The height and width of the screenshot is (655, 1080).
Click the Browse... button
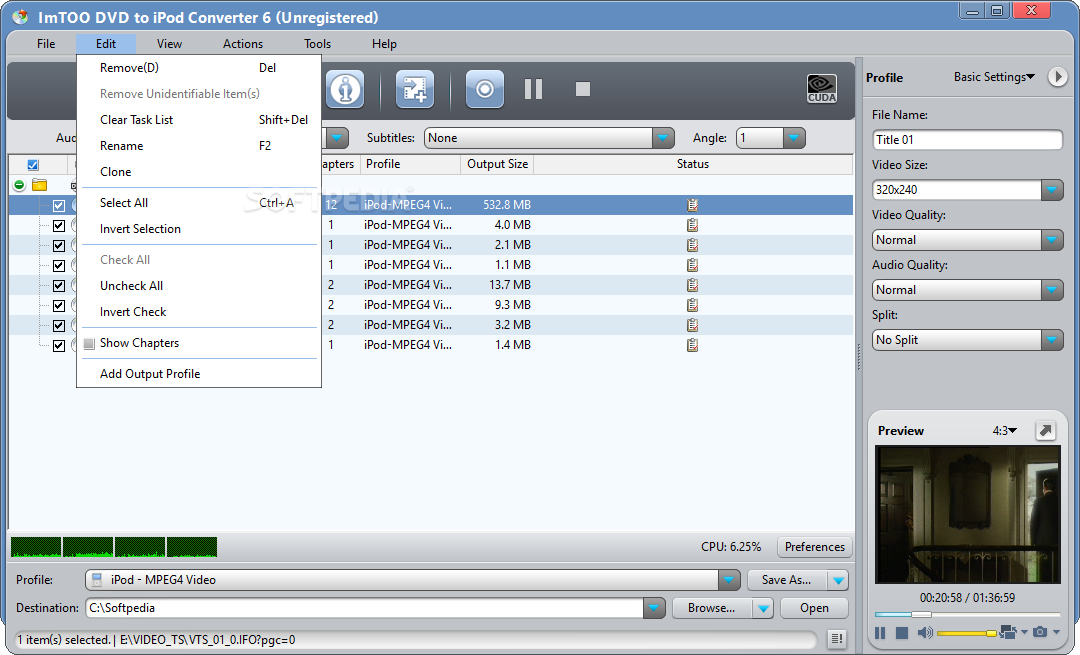pos(711,608)
